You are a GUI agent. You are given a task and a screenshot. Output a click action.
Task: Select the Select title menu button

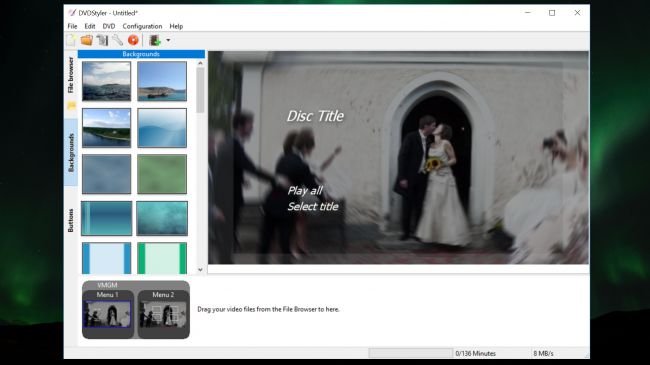(x=313, y=207)
